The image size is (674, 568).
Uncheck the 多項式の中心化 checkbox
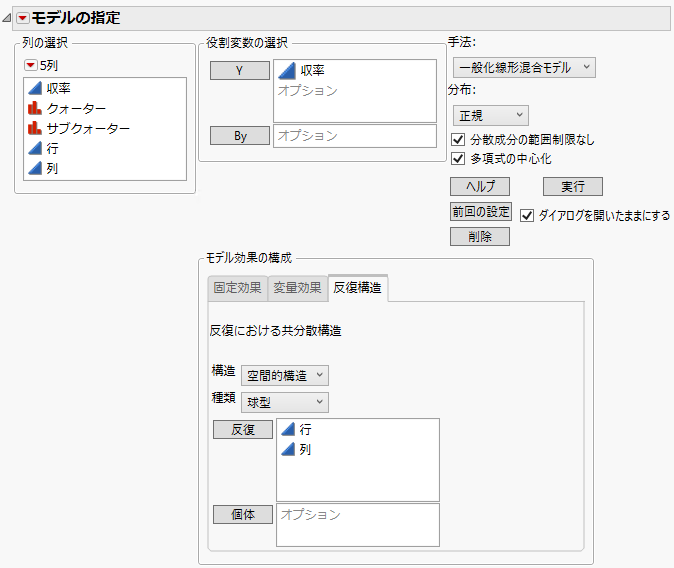(x=459, y=158)
